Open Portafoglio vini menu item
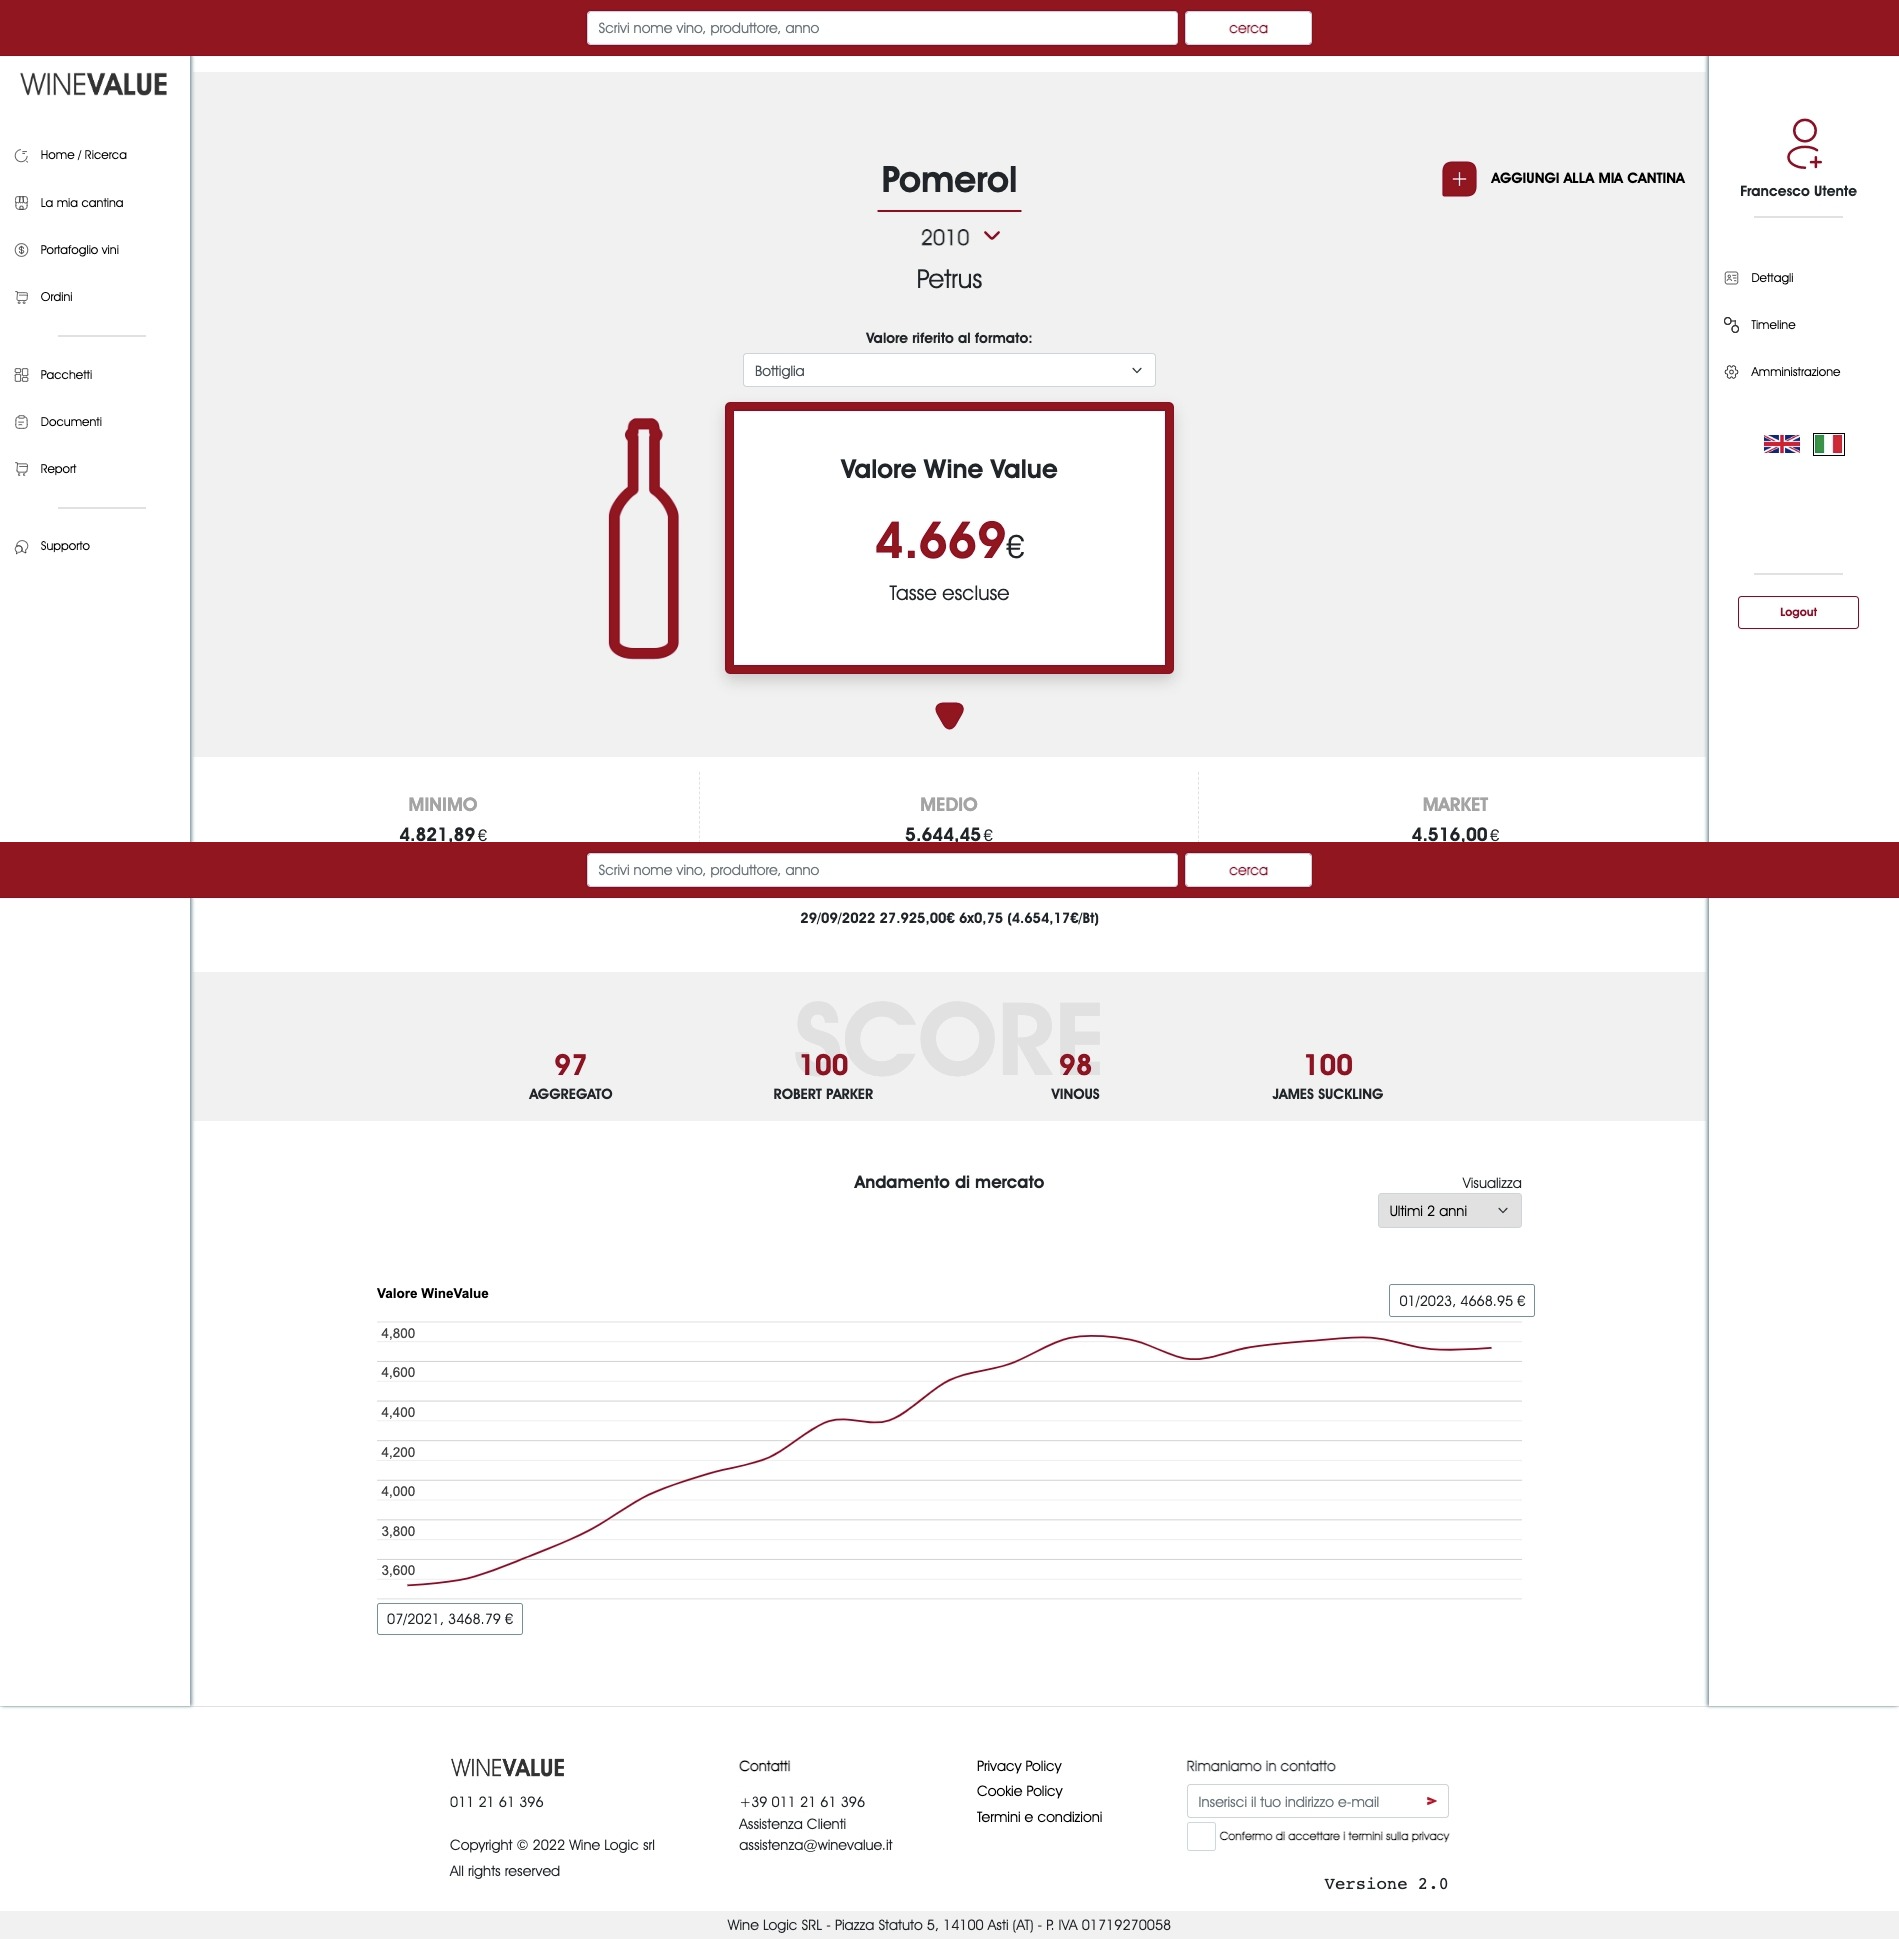The image size is (1899, 1939). click(80, 250)
